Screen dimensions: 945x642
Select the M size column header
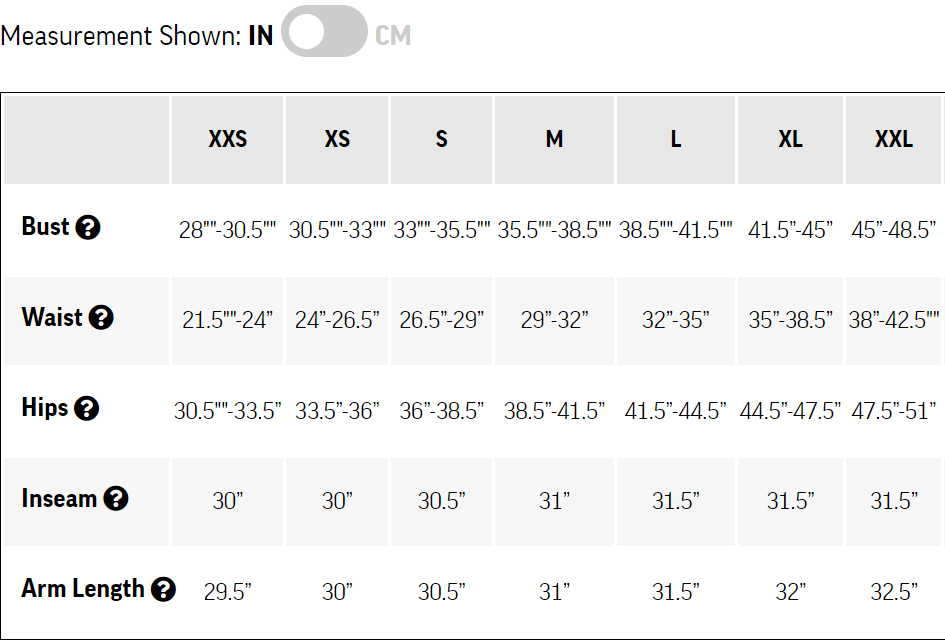(554, 139)
